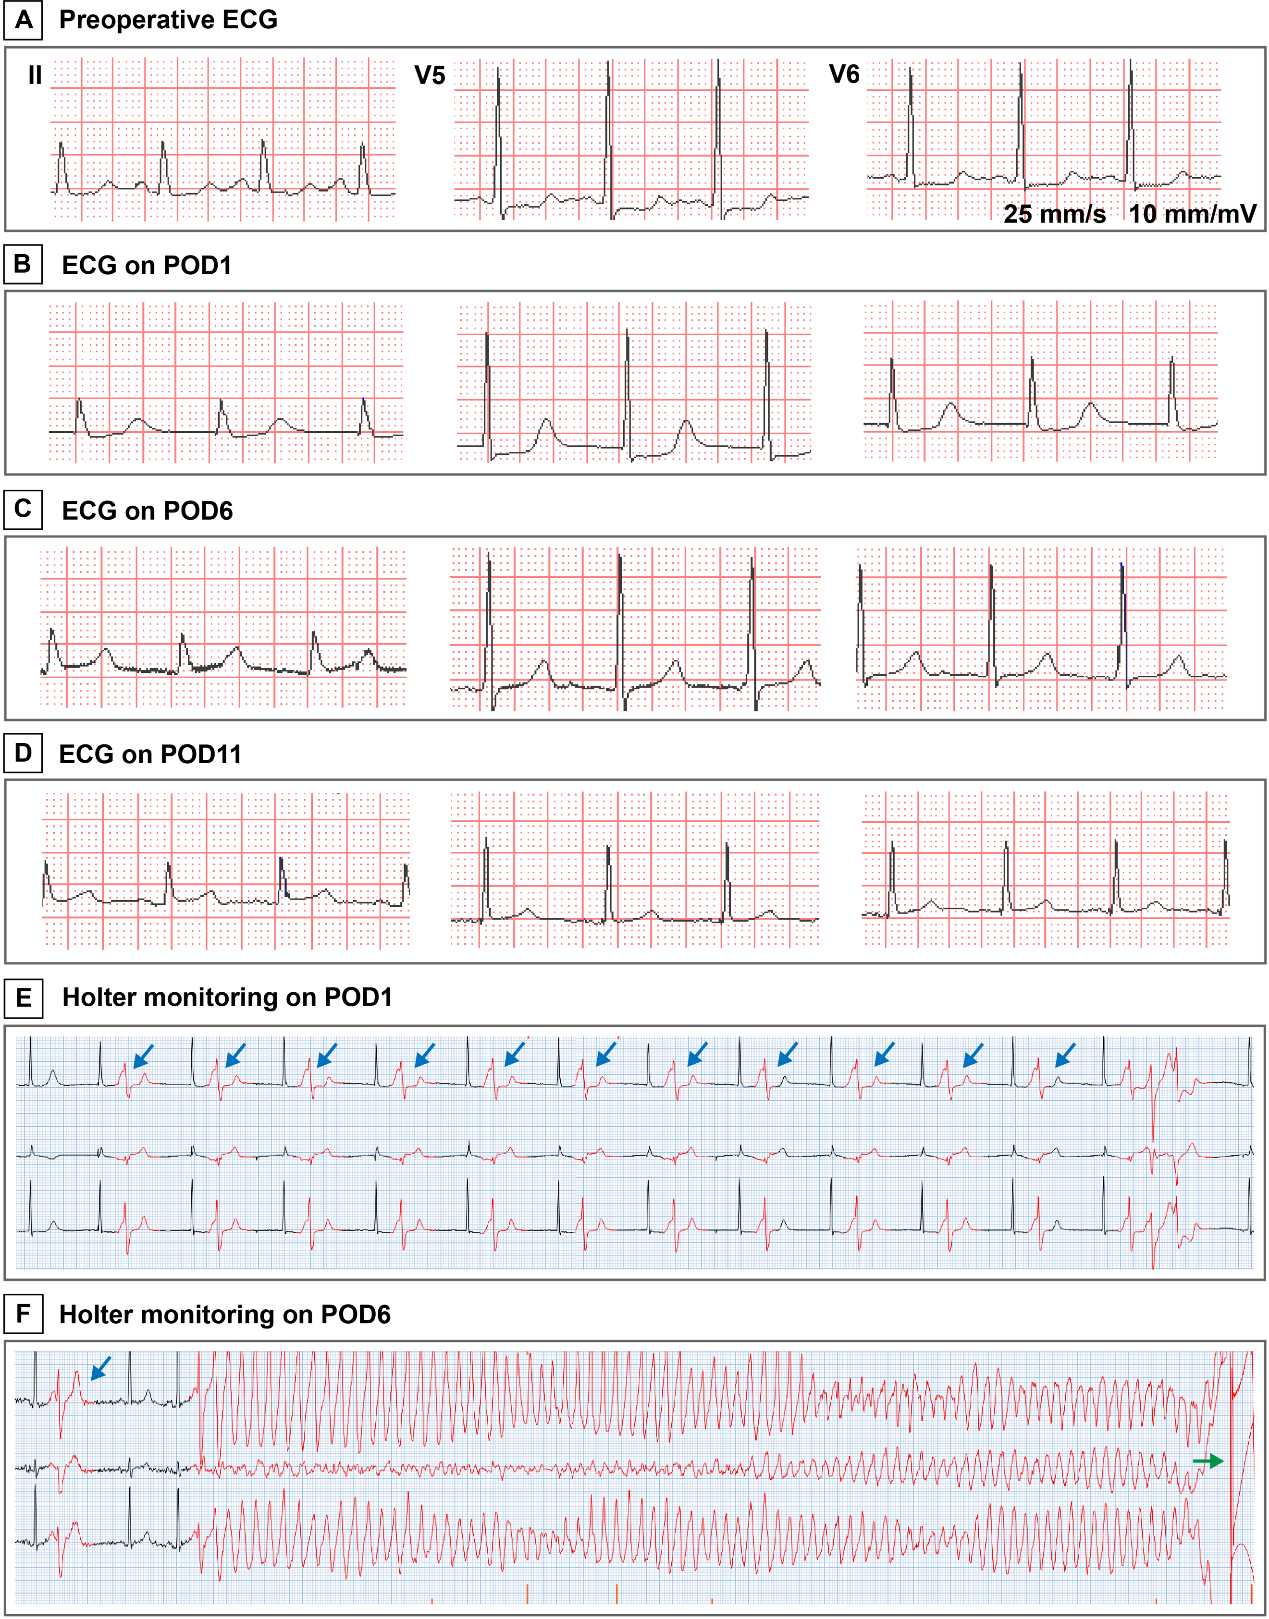This screenshot has width=1269, height=1619.
Task: Click the lead II label
Action: (35, 76)
